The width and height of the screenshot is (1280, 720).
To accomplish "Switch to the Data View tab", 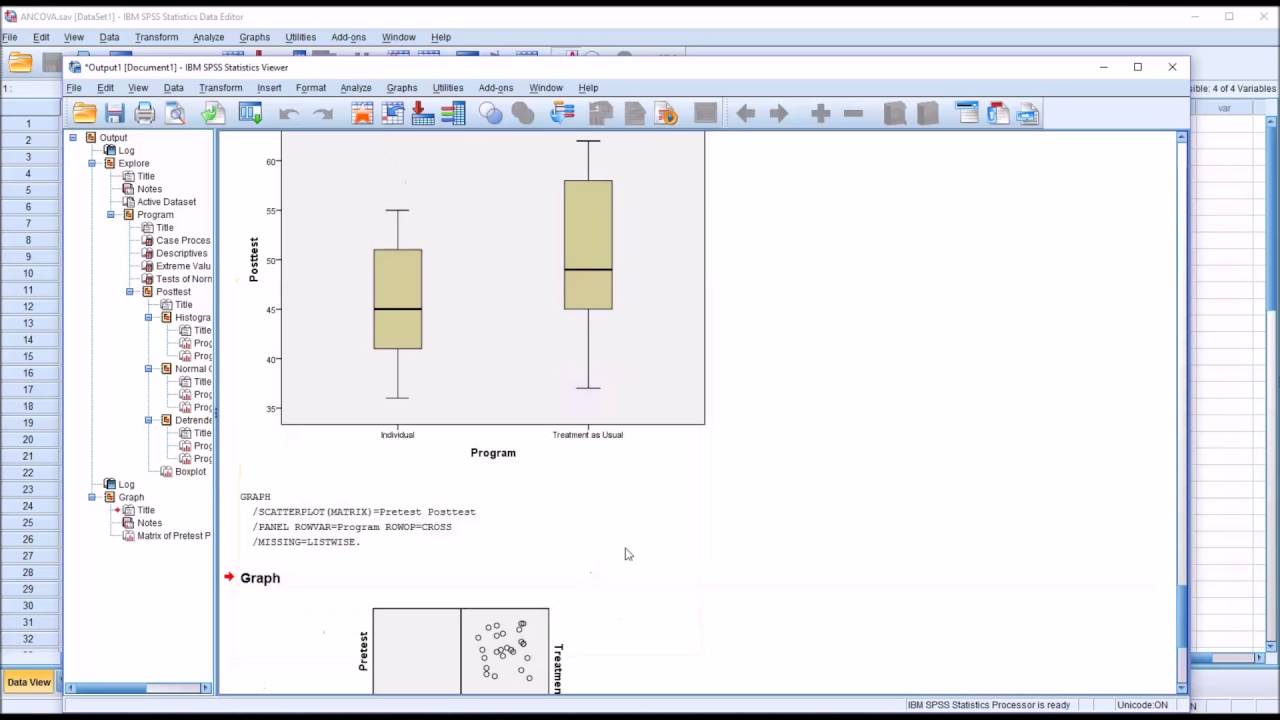I will (x=28, y=682).
